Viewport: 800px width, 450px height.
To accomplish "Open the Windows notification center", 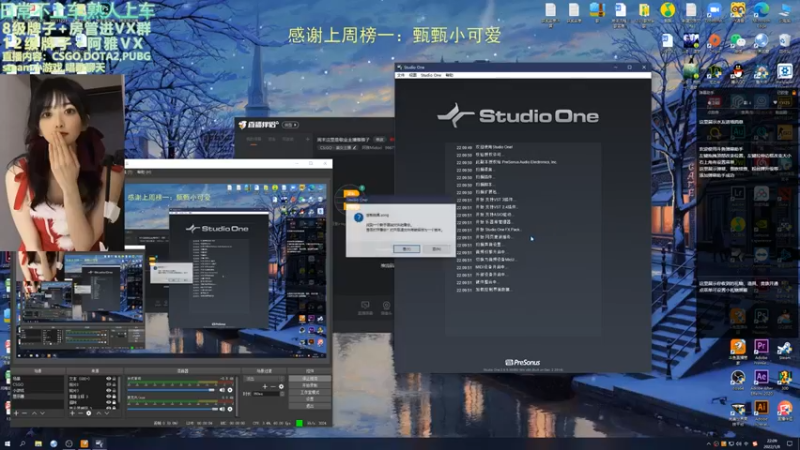I will point(789,443).
